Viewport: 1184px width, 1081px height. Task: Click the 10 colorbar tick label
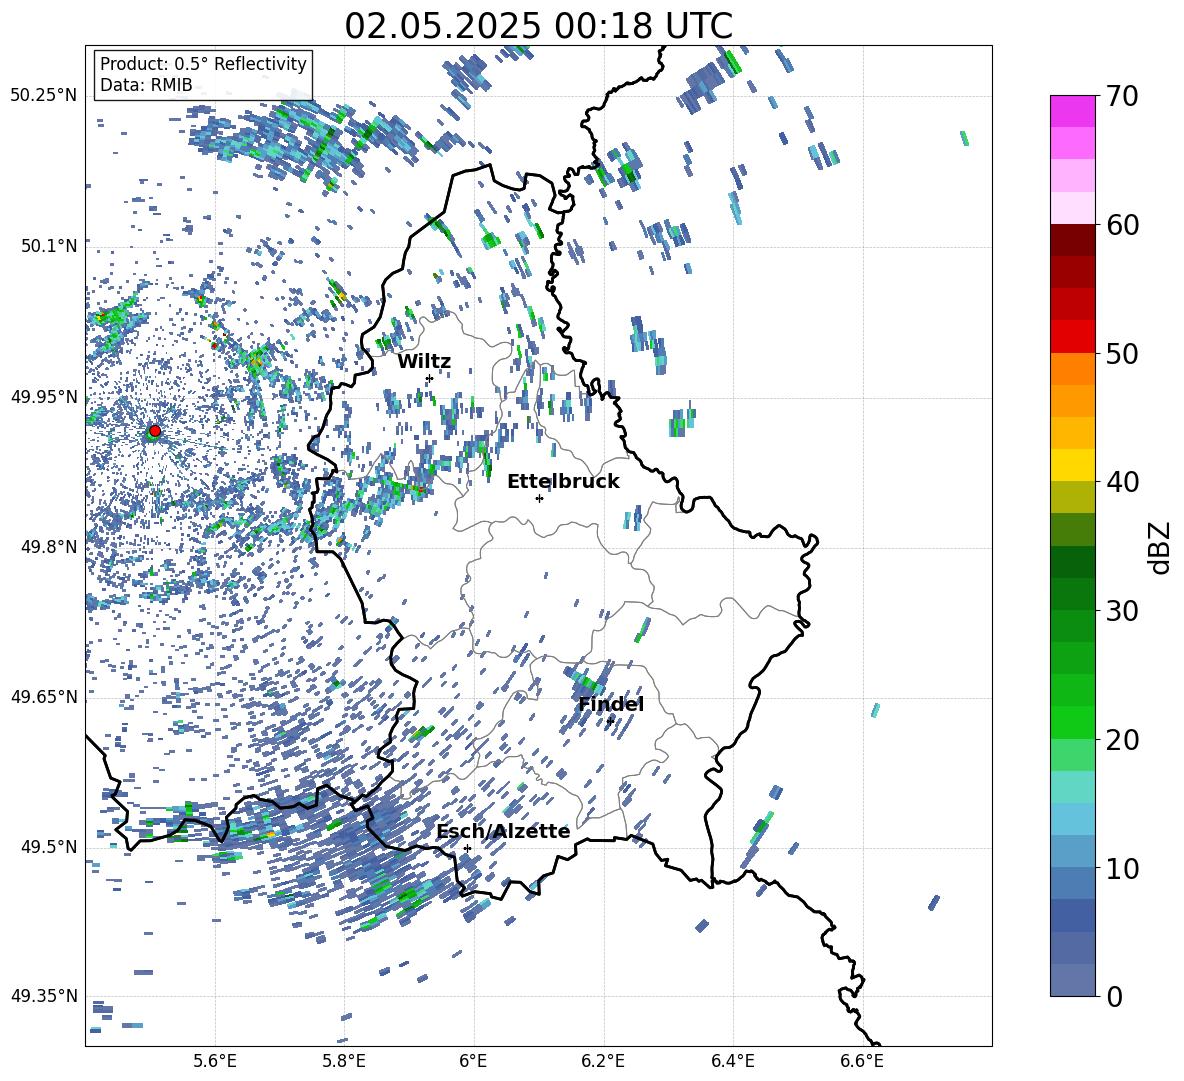[1122, 868]
